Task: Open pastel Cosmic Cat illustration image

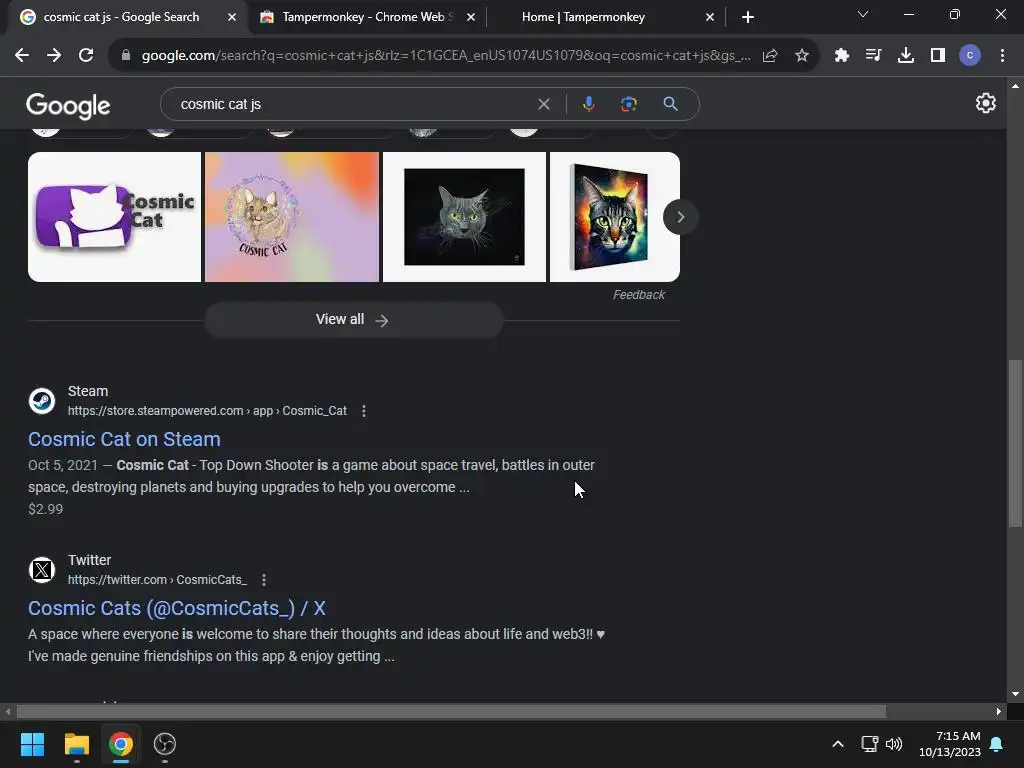Action: point(292,217)
